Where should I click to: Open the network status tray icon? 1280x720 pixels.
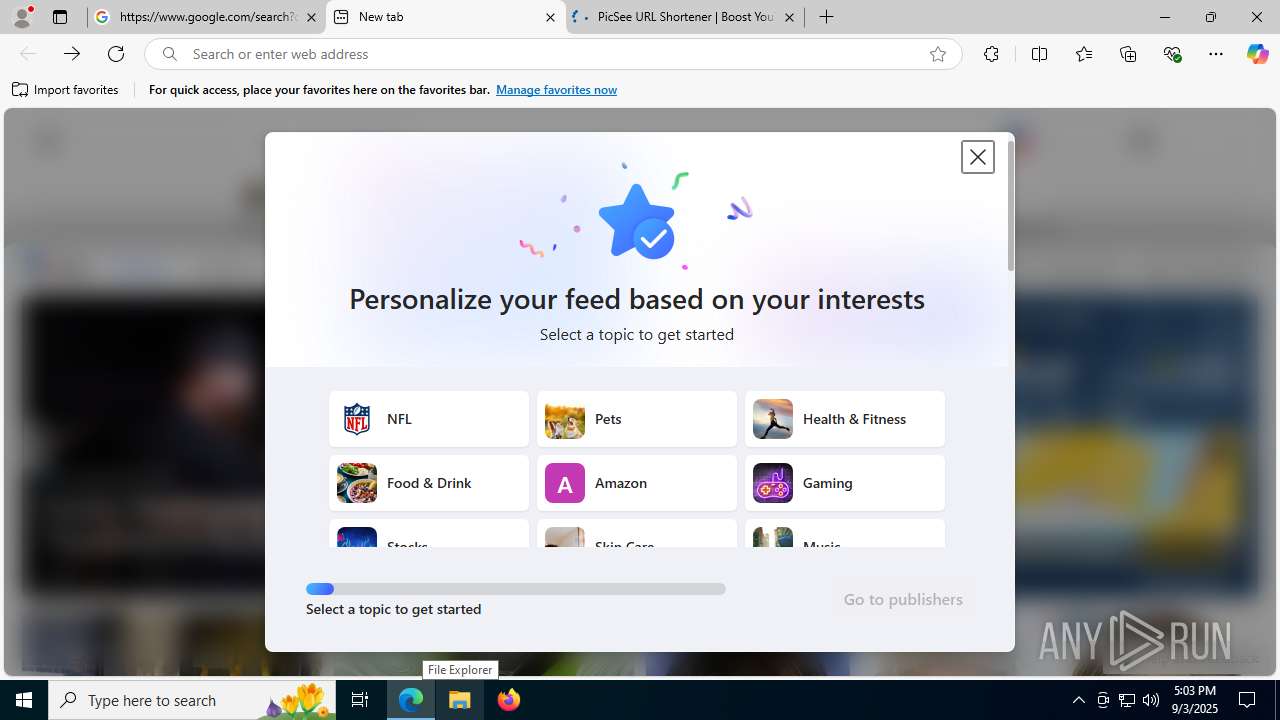click(x=1127, y=700)
